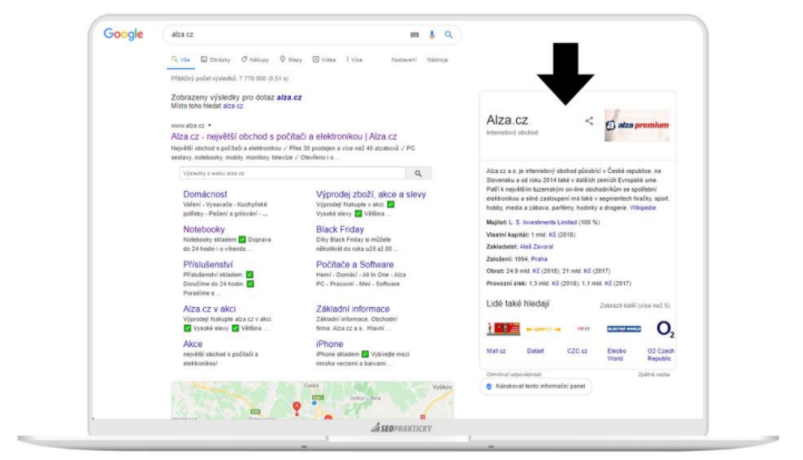
Task: Click the Datart logo thumbnail
Action: (543, 329)
